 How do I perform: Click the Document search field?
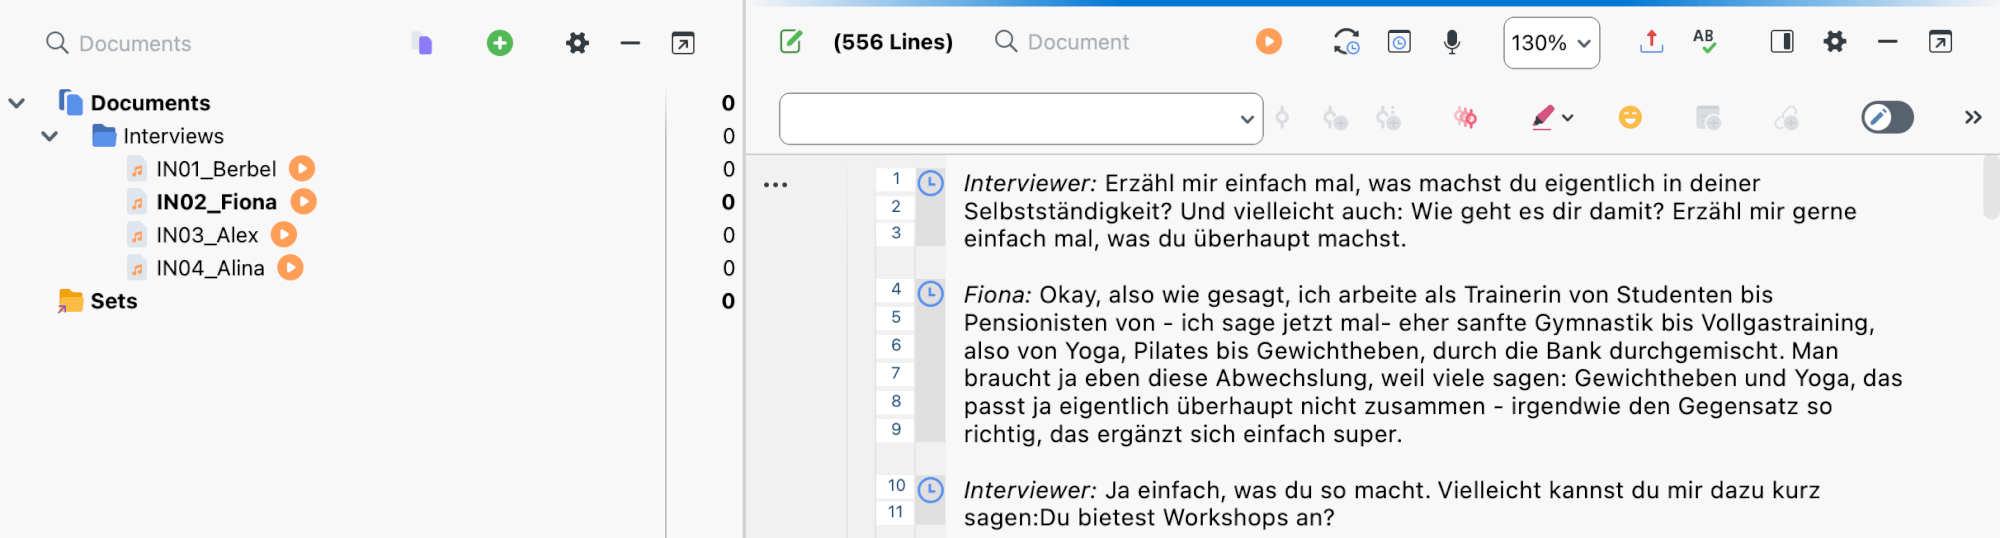point(1078,42)
